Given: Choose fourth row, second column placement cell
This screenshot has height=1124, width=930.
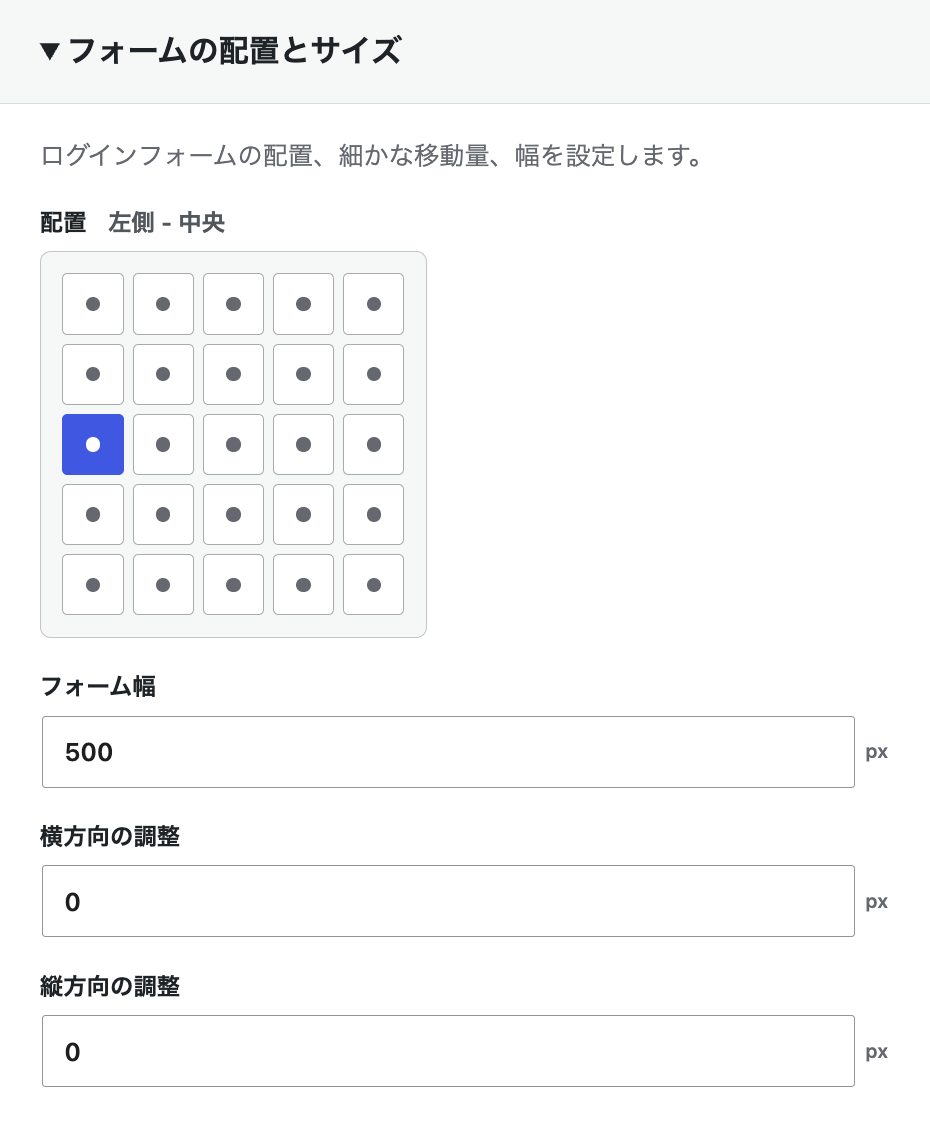Looking at the screenshot, I should coord(163,515).
